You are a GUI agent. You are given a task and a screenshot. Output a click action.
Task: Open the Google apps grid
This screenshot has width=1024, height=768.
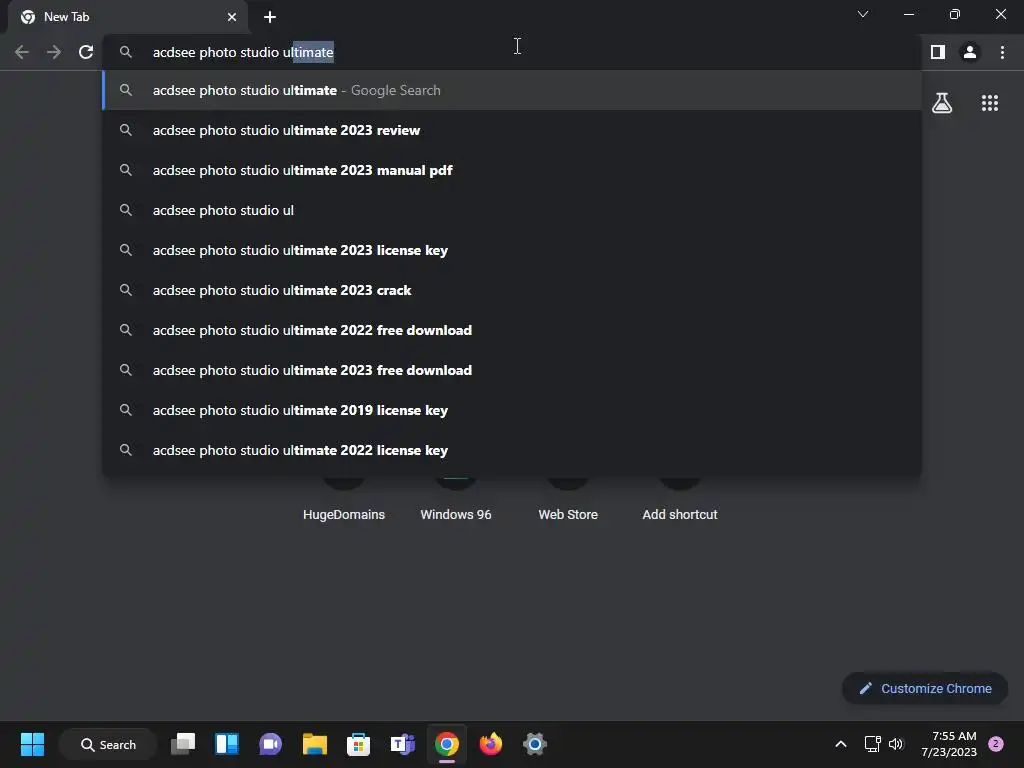pyautogui.click(x=990, y=103)
